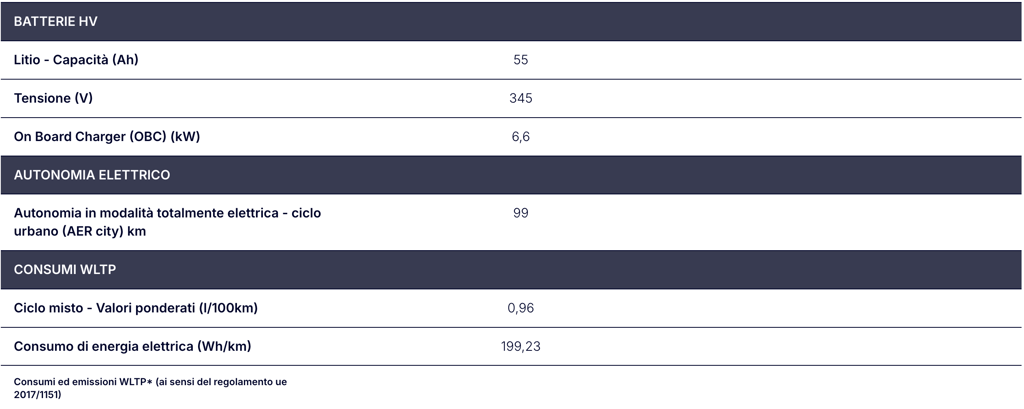Click the energy value 199,23
The height and width of the screenshot is (409, 1024).
520,346
